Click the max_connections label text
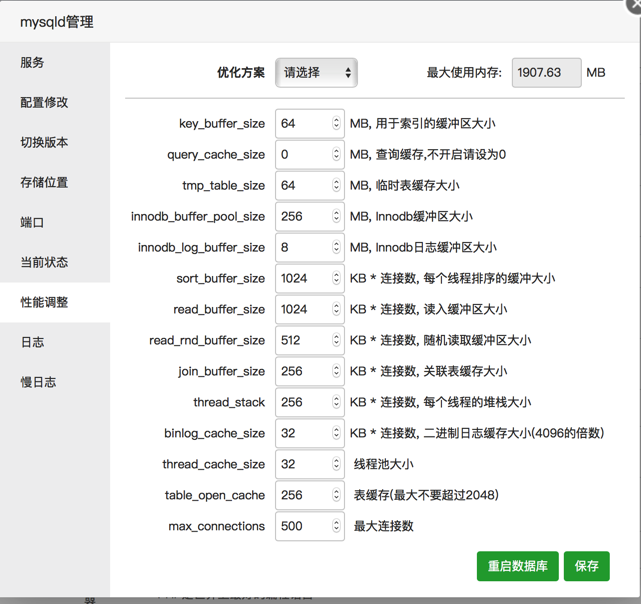Screen dimensions: 641x604 [217, 526]
